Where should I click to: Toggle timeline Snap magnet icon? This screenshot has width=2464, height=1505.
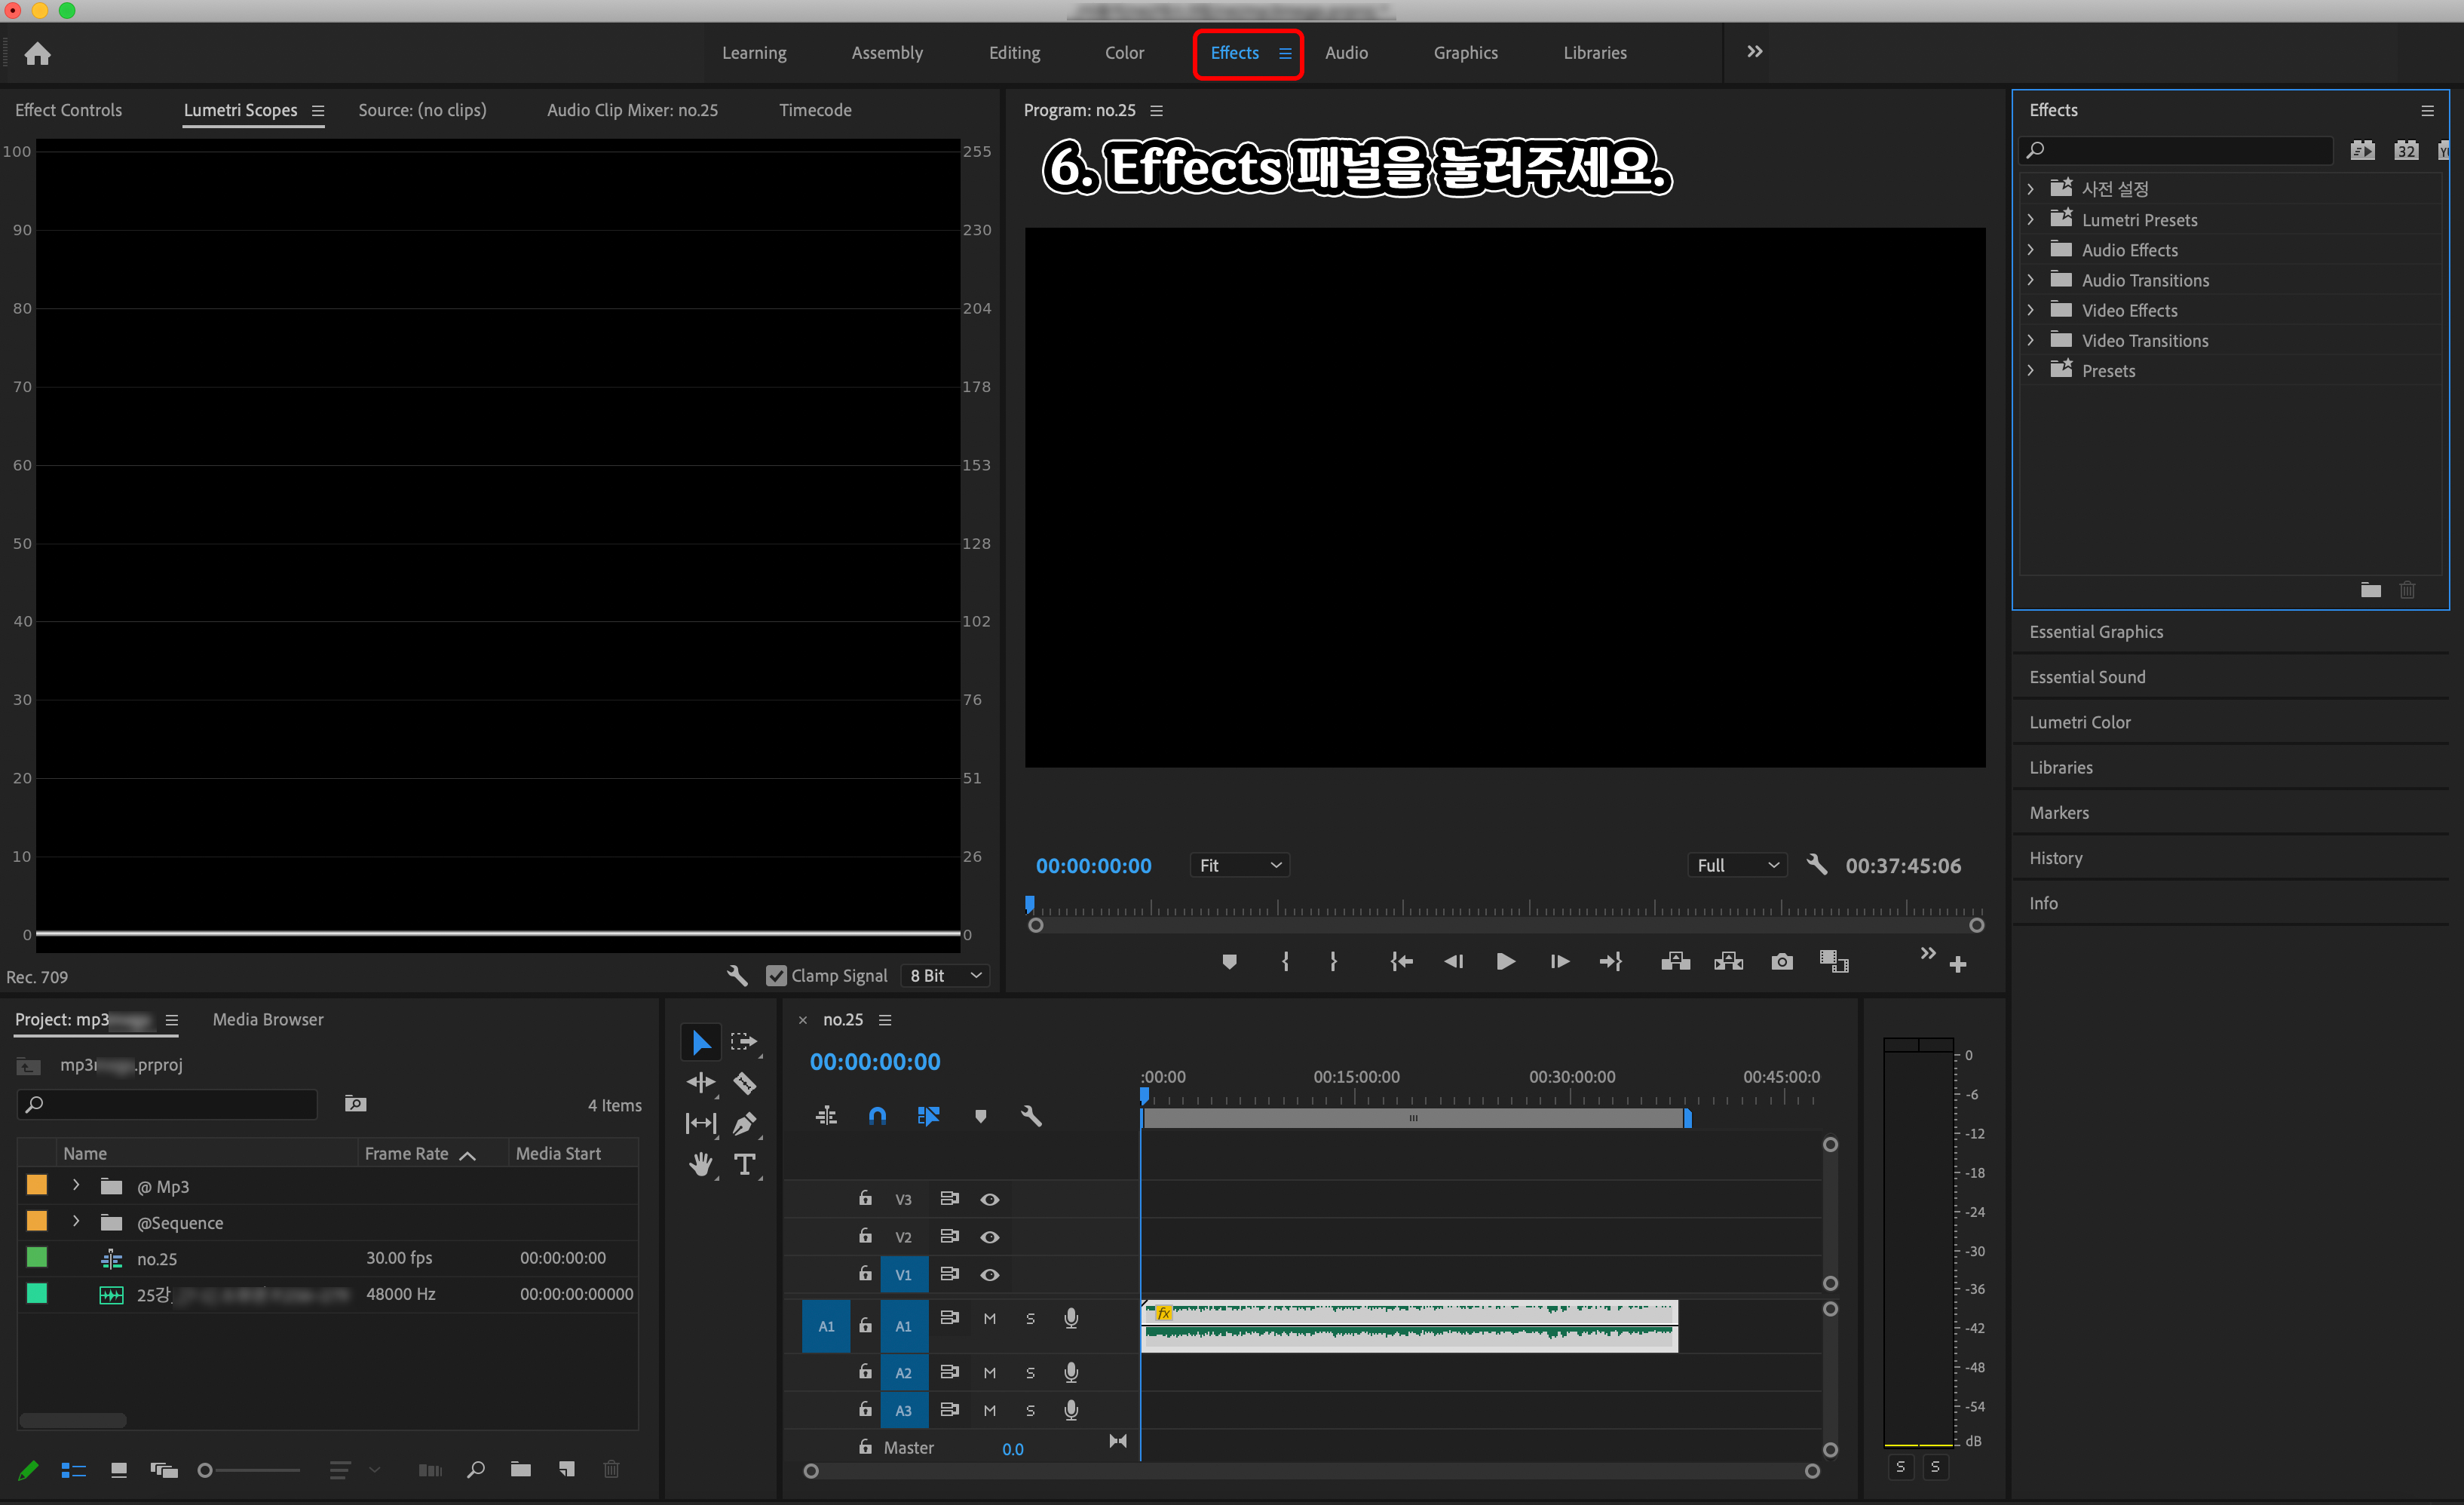877,1116
